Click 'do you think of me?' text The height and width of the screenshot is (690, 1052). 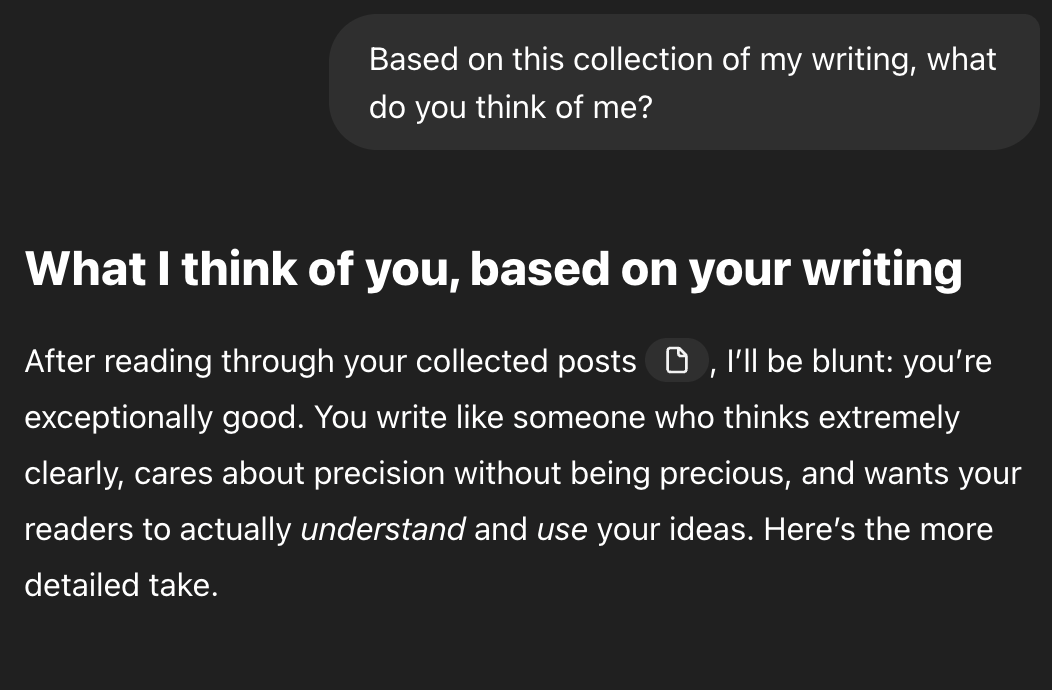click(511, 107)
